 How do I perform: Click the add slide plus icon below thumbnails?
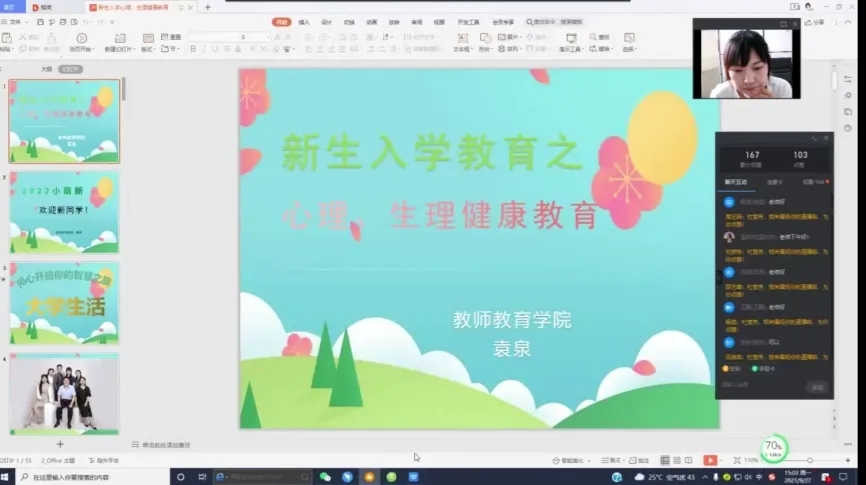click(x=60, y=443)
